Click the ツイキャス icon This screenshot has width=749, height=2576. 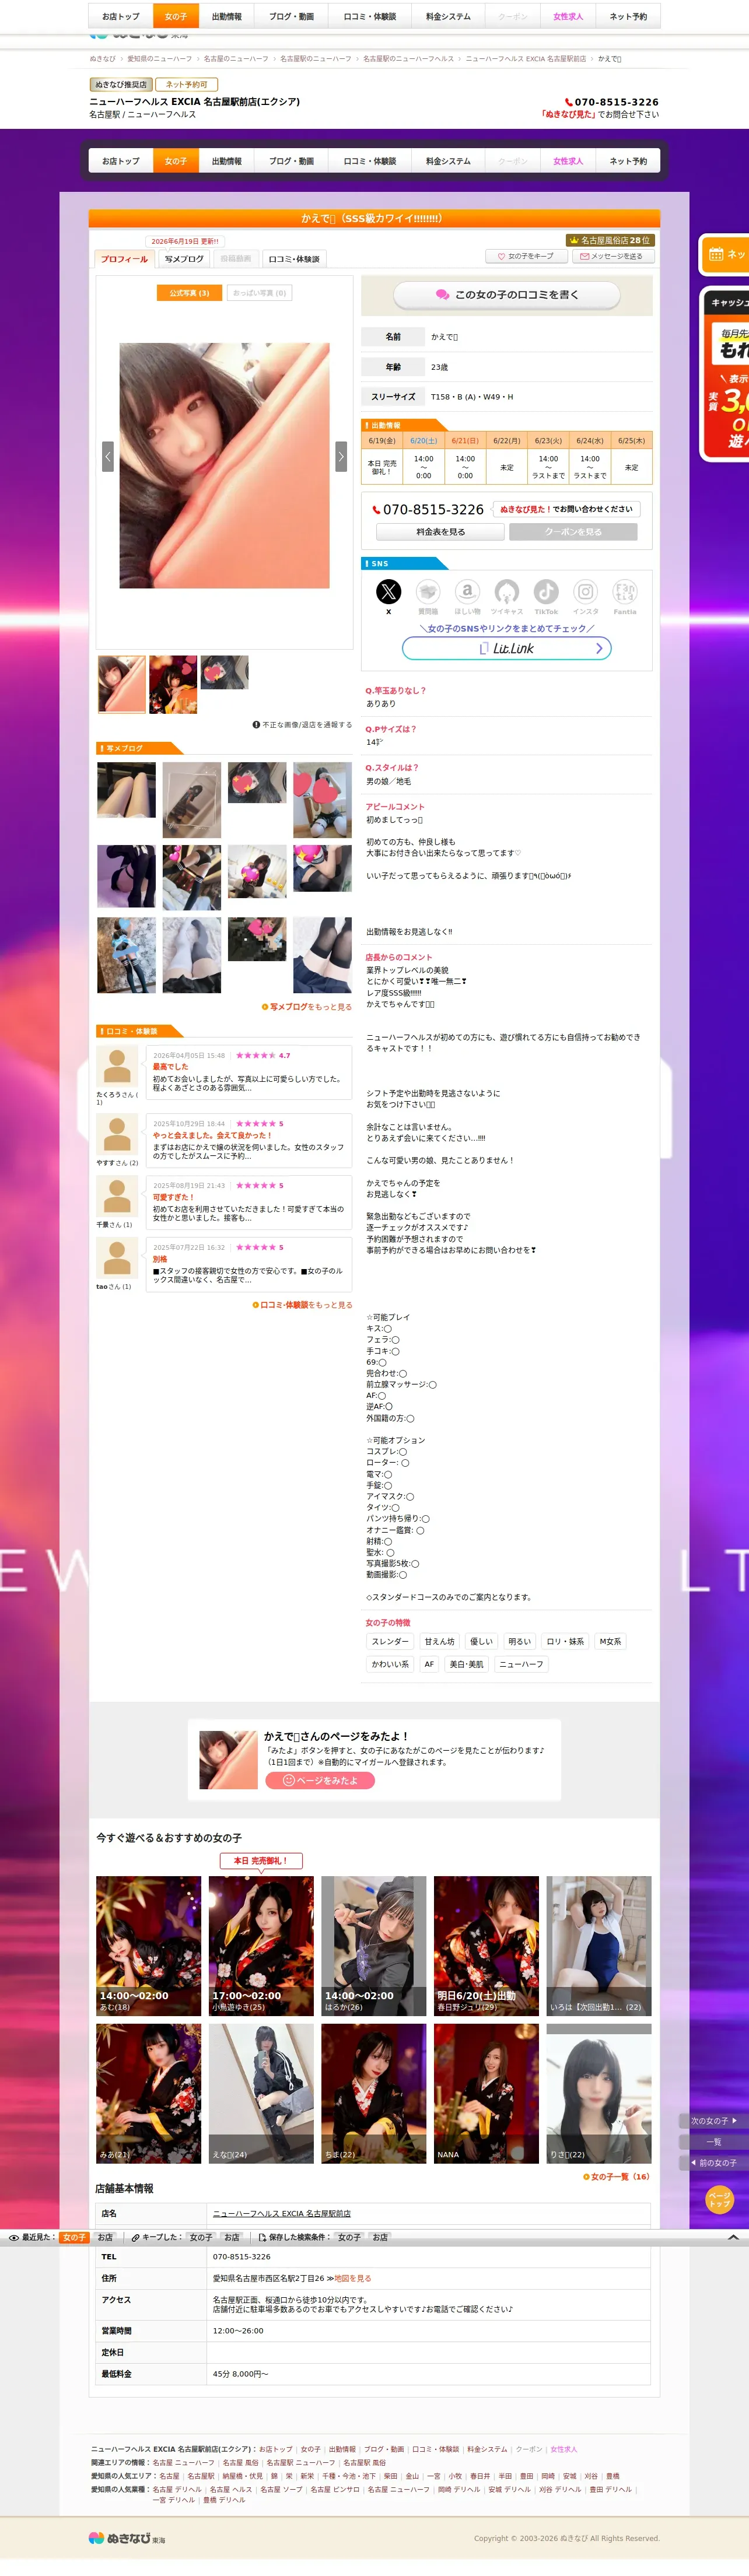tap(507, 591)
